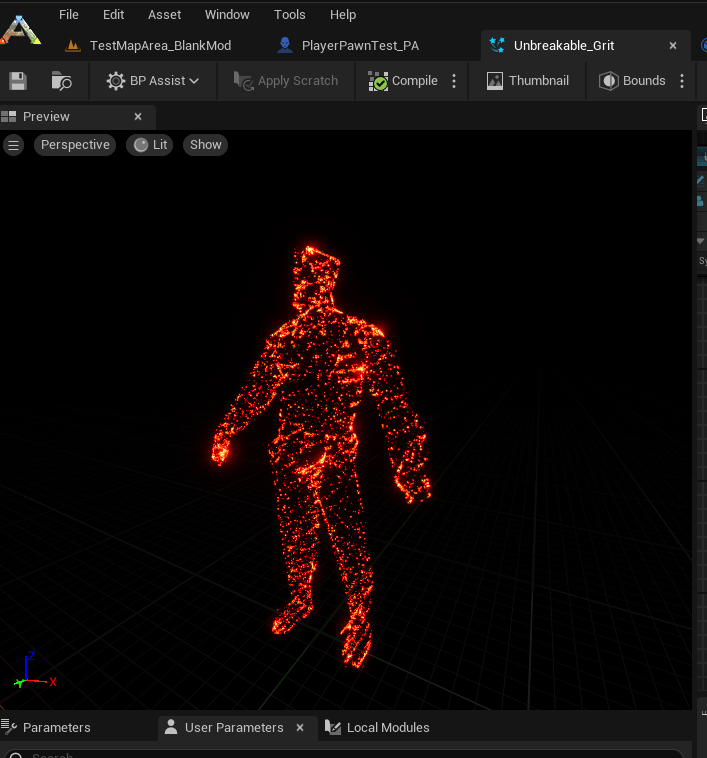Toggle the Bounds display
Image resolution: width=707 pixels, height=758 pixels.
tap(632, 81)
